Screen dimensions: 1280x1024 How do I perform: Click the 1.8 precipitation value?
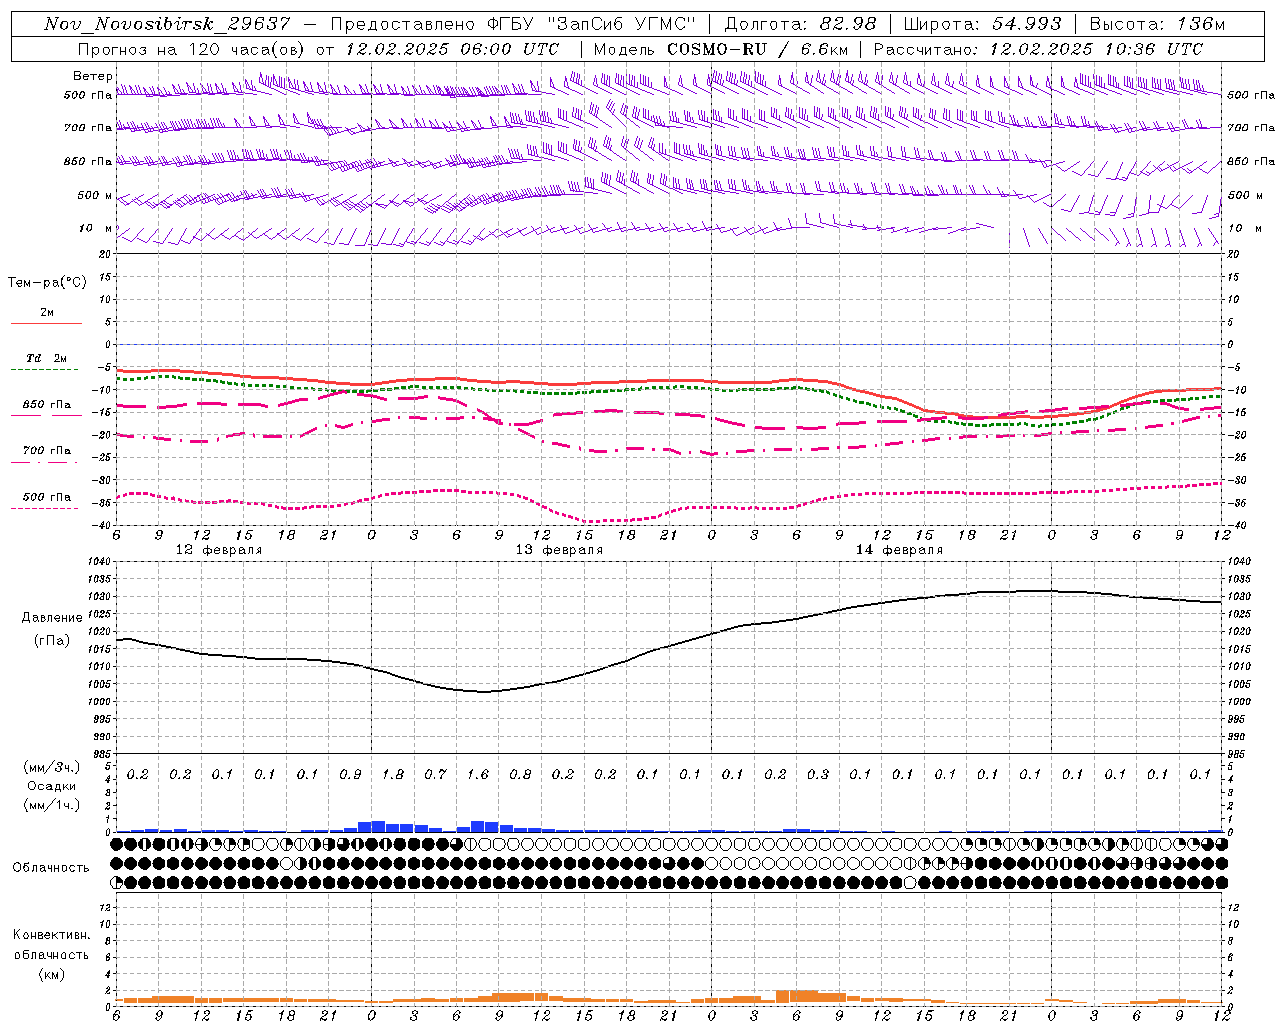[x=393, y=774]
